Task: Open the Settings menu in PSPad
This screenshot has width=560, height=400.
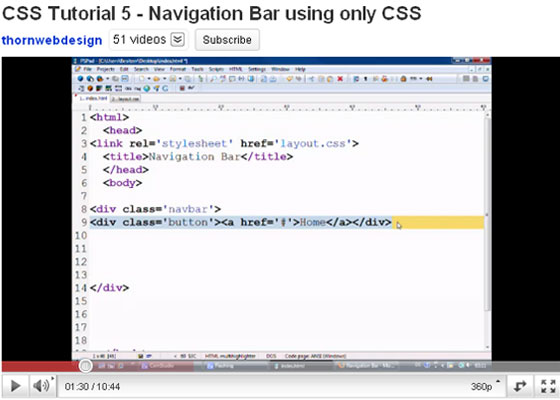Action: coord(257,69)
